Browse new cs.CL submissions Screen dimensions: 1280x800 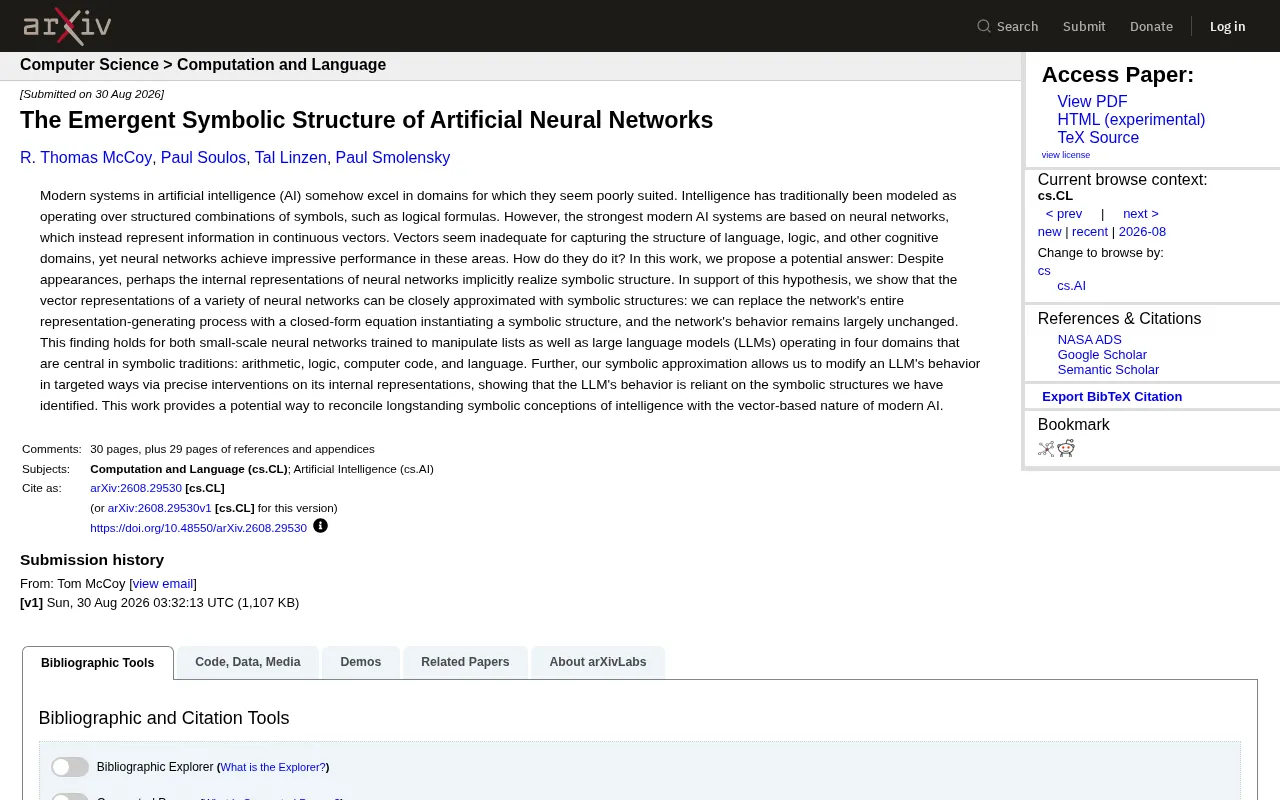click(x=1049, y=232)
